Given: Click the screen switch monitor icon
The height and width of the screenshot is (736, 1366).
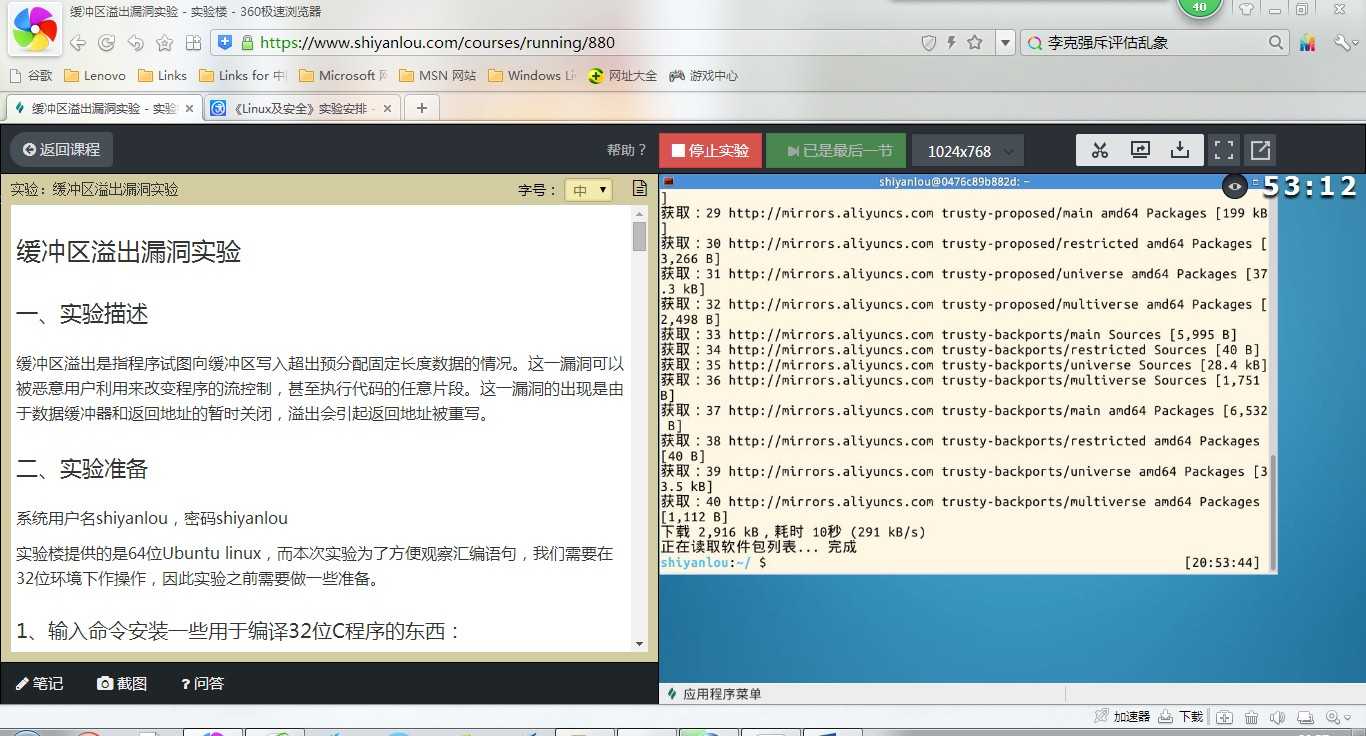Looking at the screenshot, I should (1140, 150).
